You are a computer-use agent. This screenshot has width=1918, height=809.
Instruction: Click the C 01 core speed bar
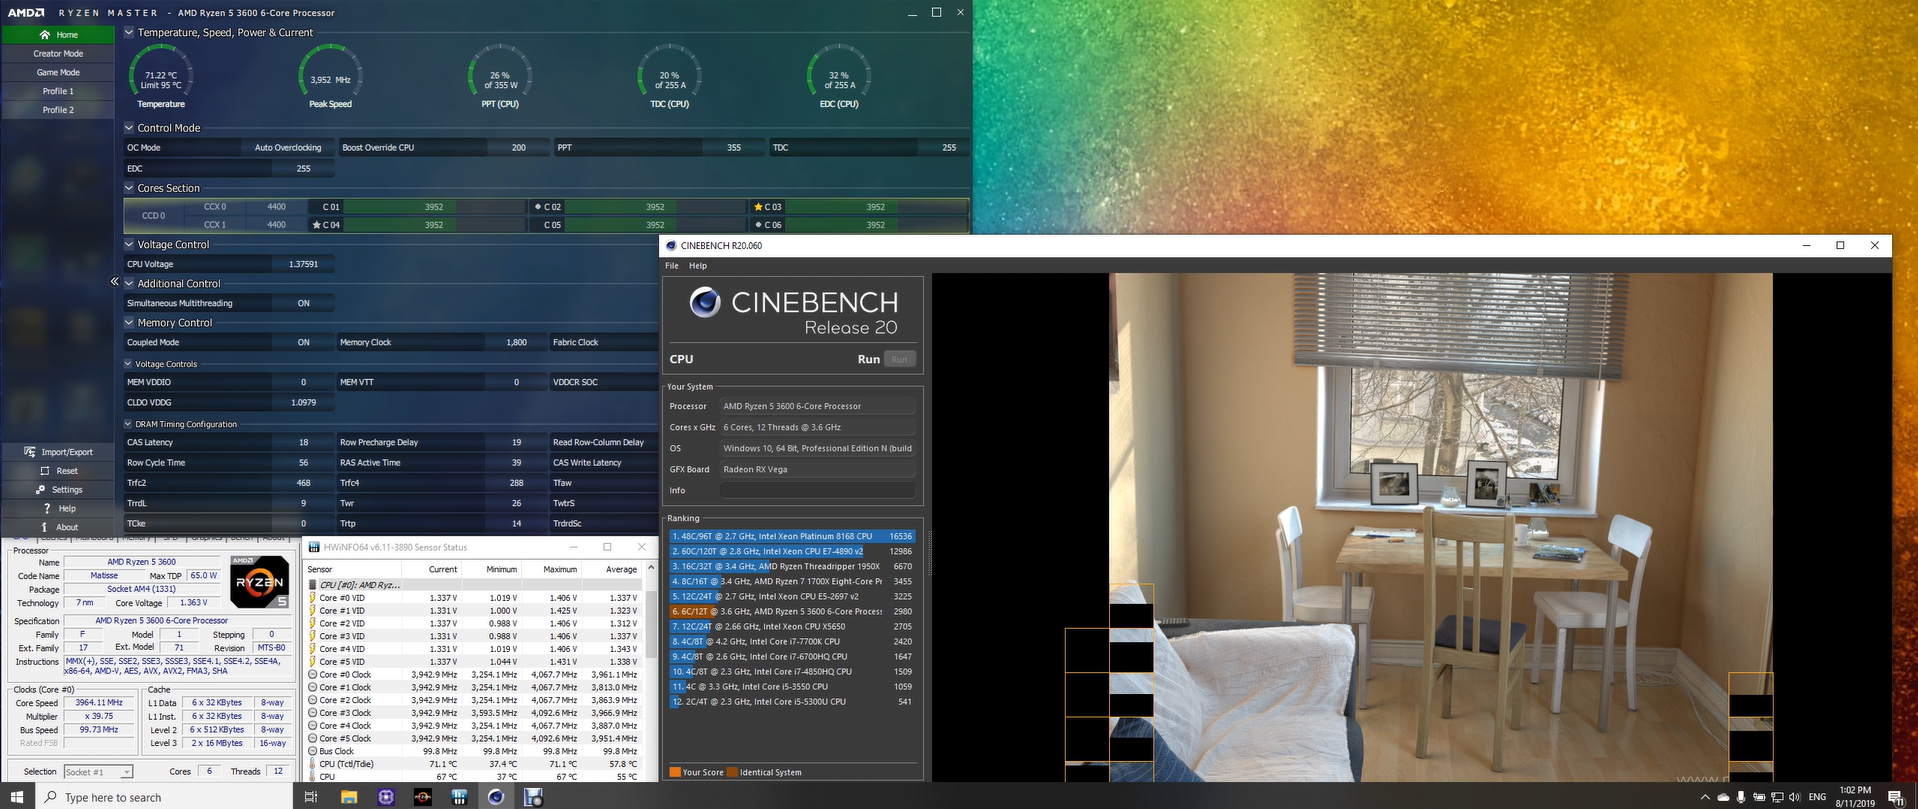pos(434,207)
